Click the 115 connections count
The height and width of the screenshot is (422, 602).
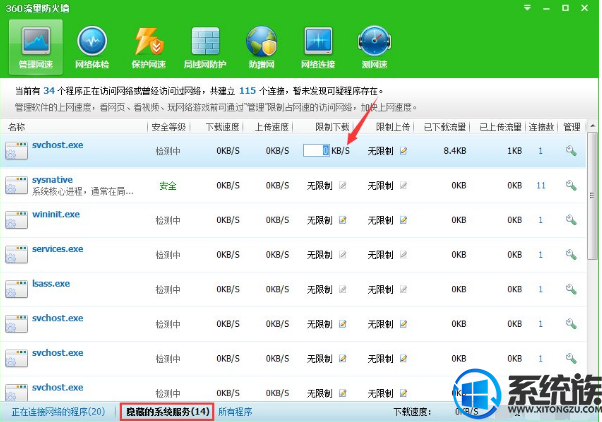[x=247, y=91]
